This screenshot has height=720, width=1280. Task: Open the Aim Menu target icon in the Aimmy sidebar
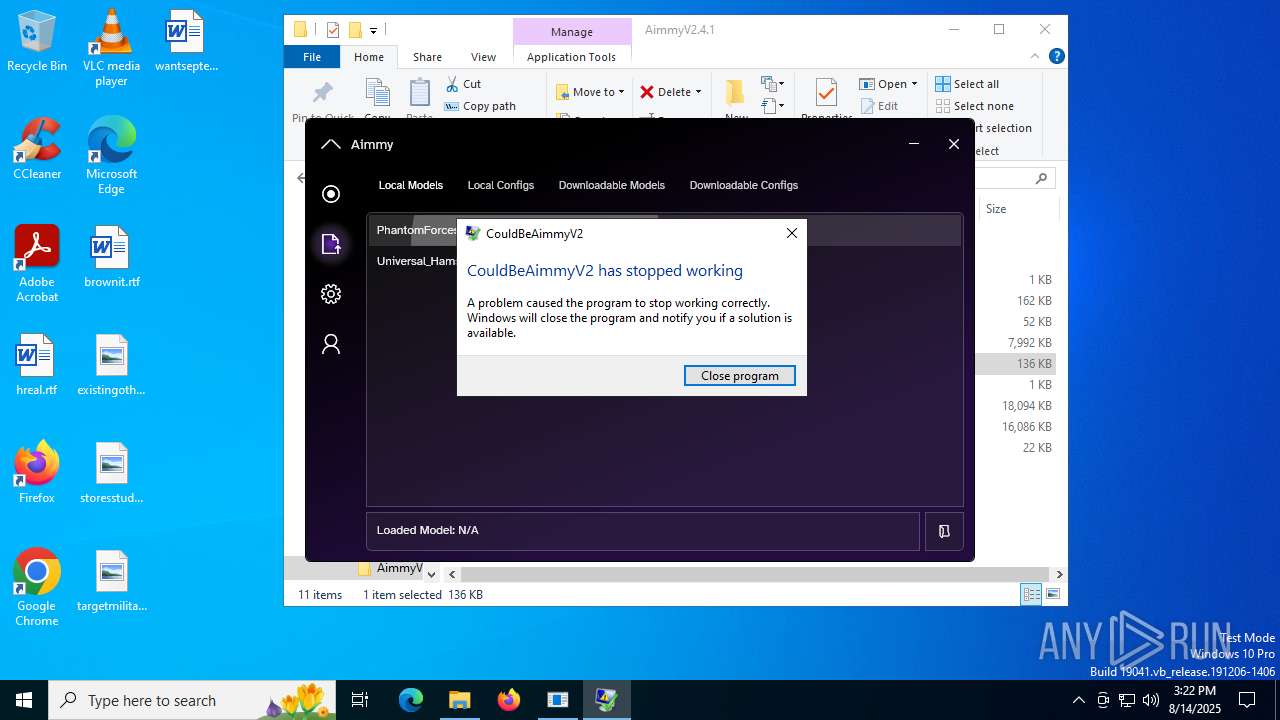point(331,194)
